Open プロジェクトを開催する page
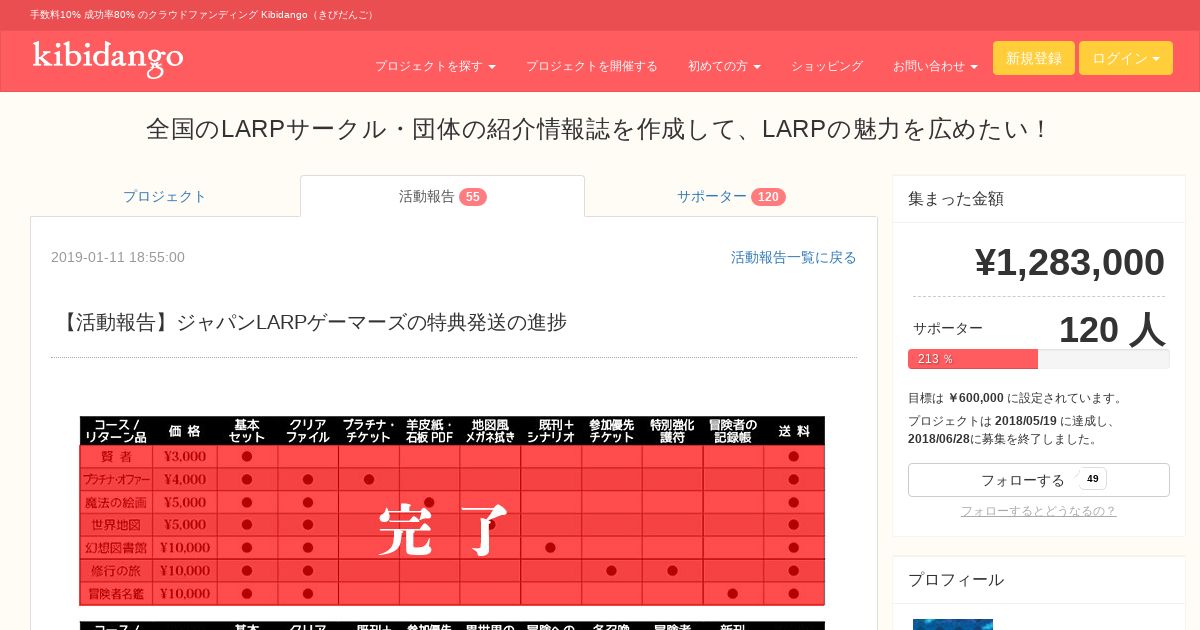This screenshot has width=1200, height=630. coord(592,66)
